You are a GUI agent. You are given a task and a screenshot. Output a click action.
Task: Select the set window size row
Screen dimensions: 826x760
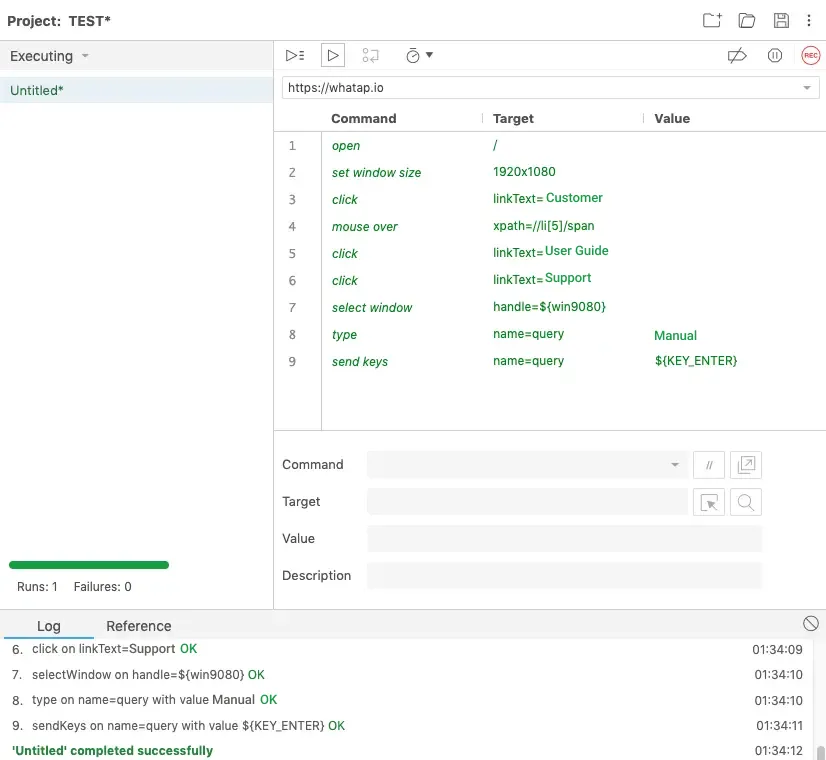pyautogui.click(x=549, y=173)
